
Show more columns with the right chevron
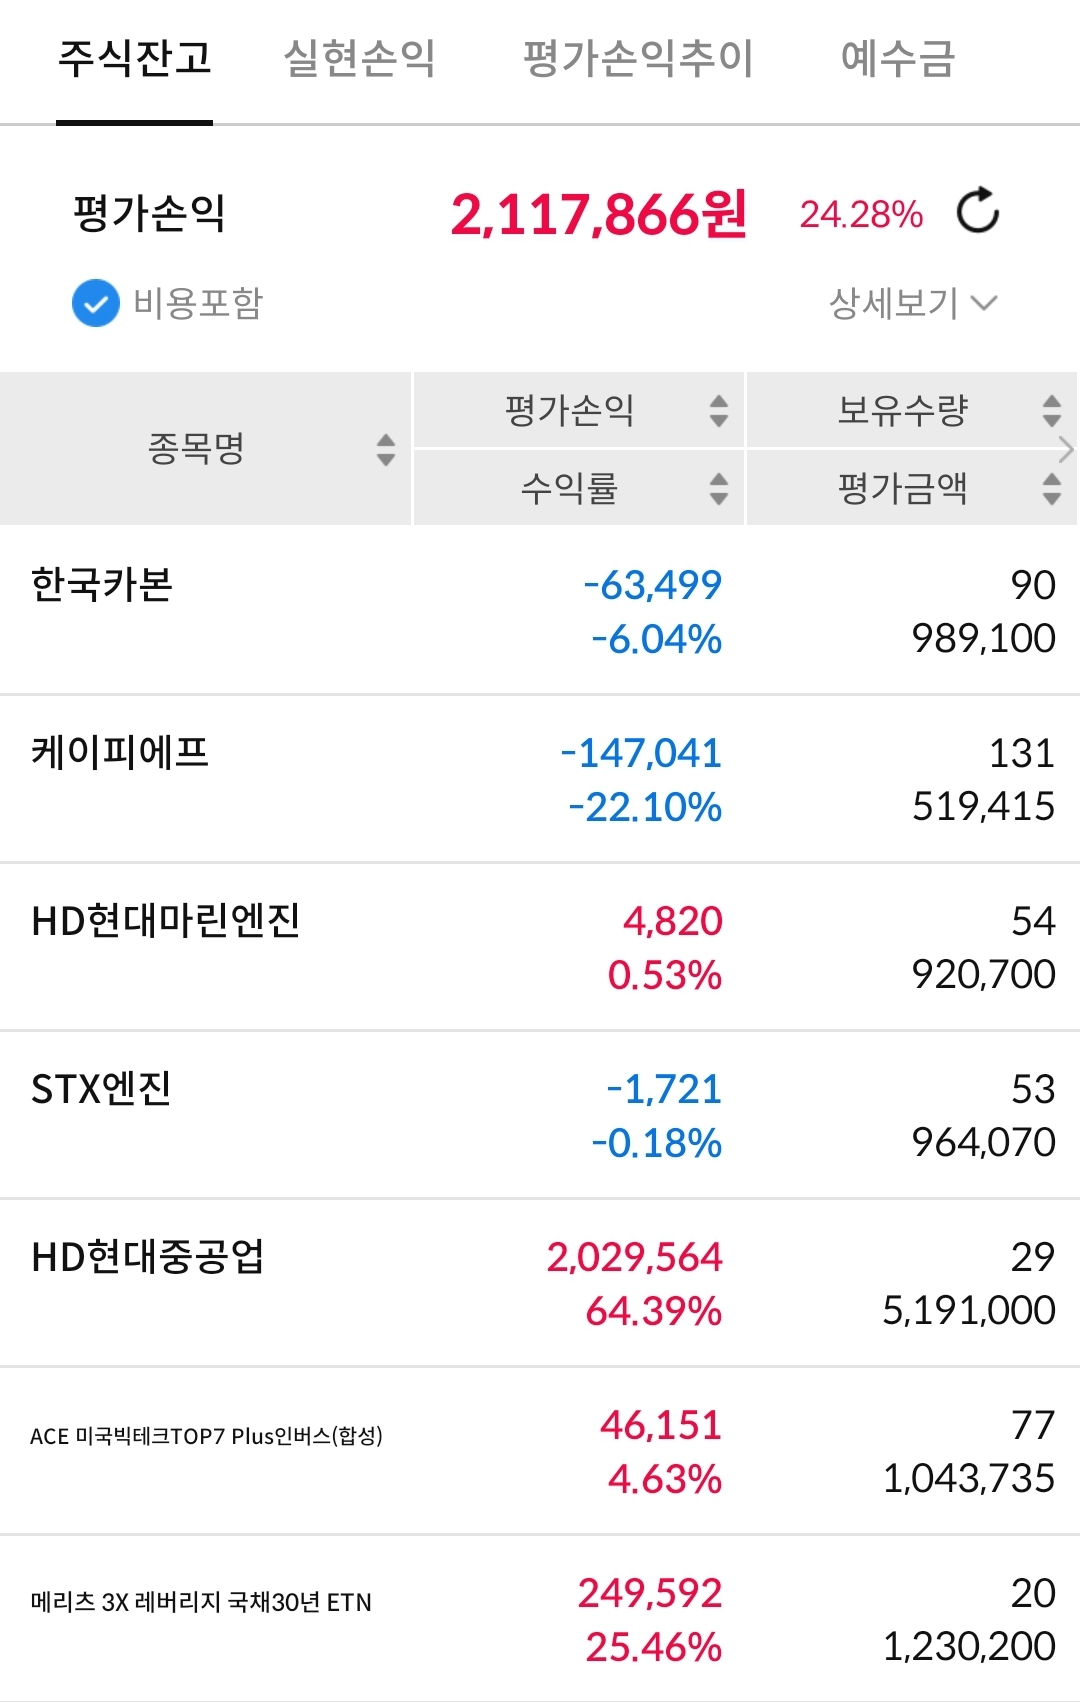[x=1066, y=450]
